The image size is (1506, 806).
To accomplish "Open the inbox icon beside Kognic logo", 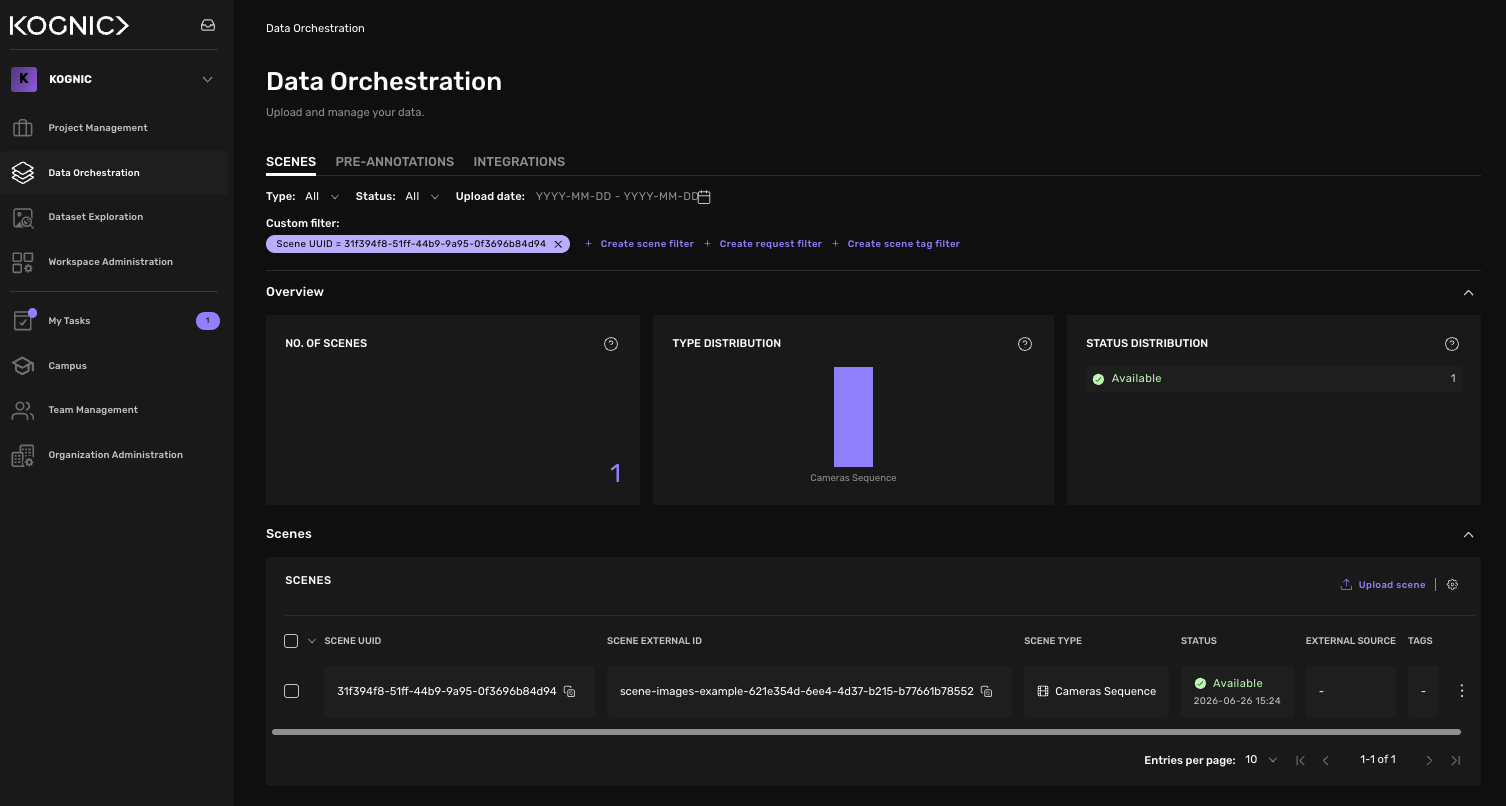I will 208,26.
